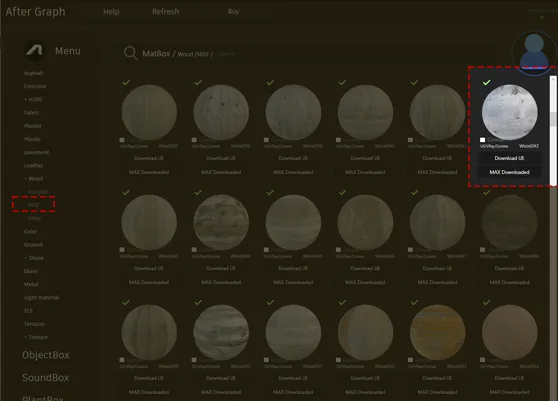558x401 pixels.
Task: Click MAX Downloaded button under Wood042
Action: pos(509,172)
